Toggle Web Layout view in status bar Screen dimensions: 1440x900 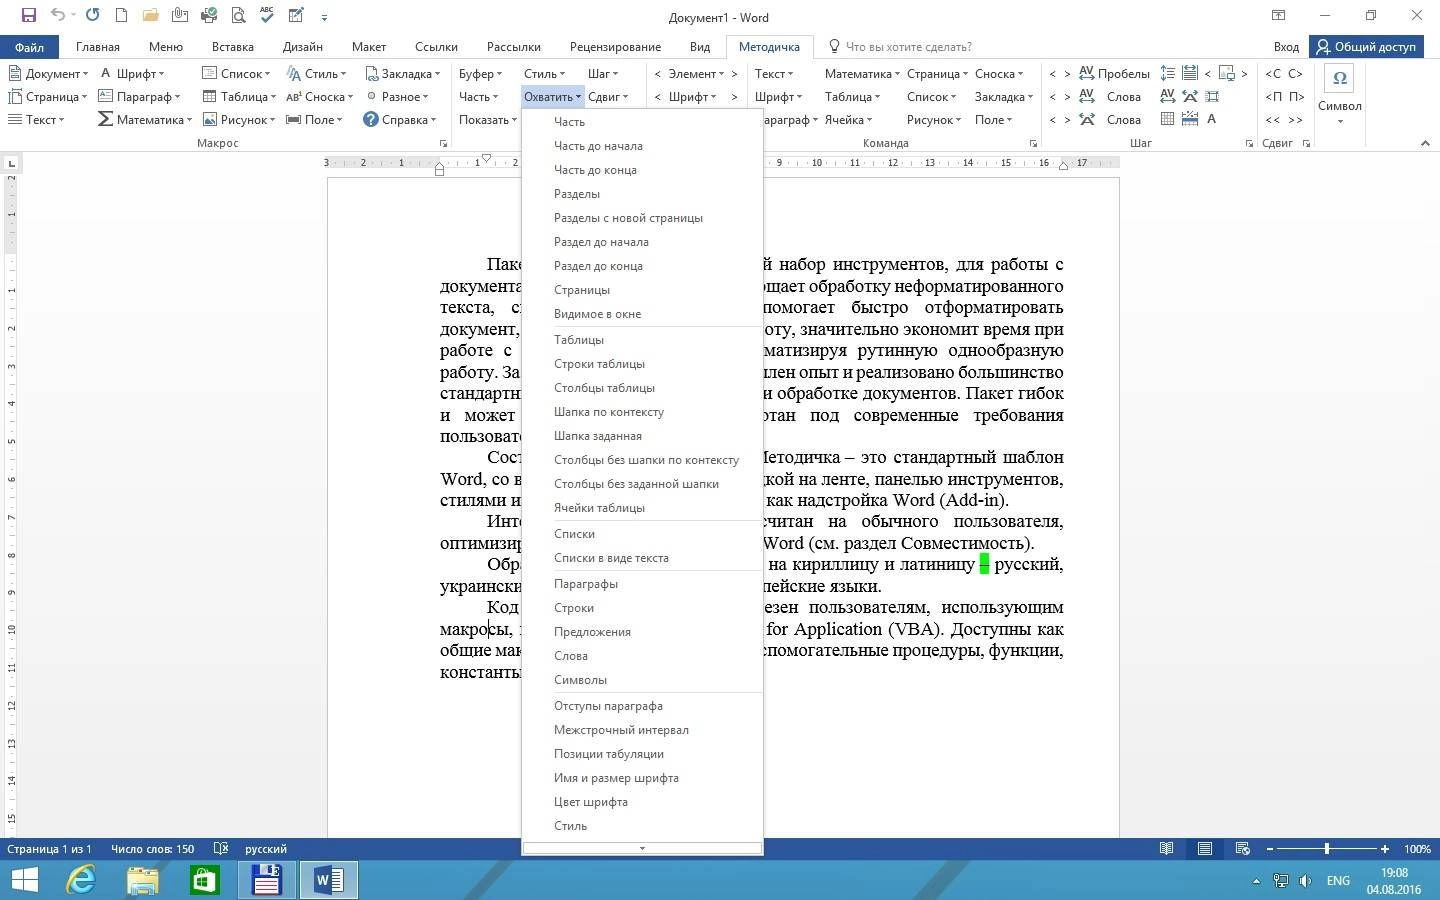click(x=1243, y=849)
